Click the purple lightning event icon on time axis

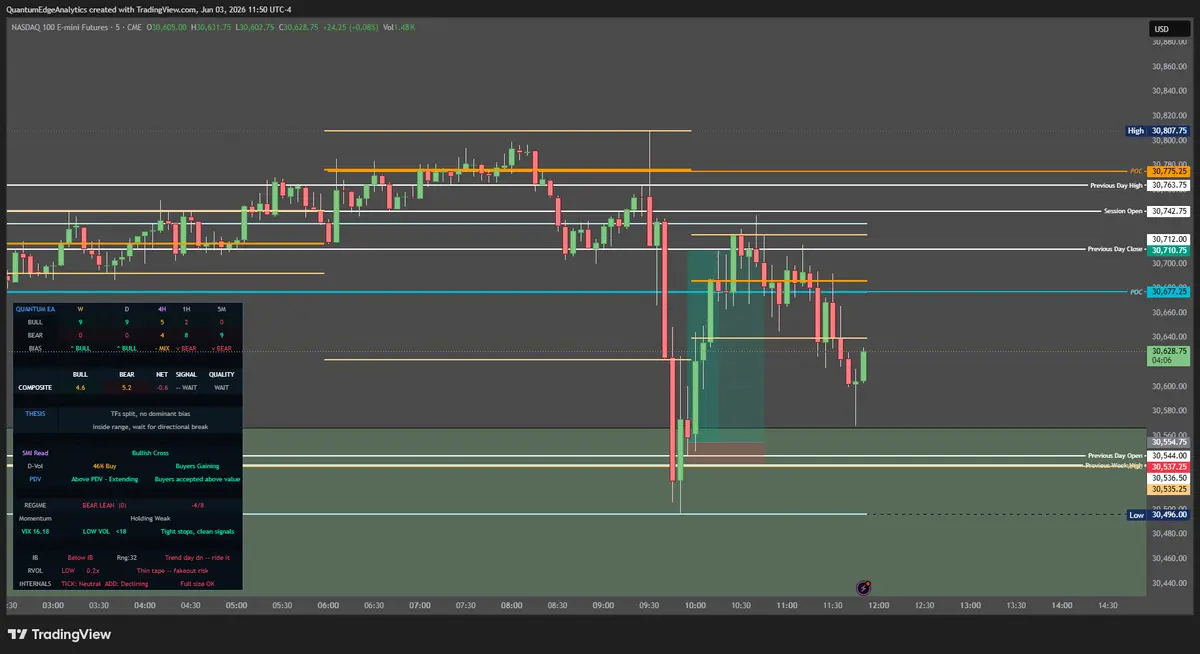pos(866,588)
